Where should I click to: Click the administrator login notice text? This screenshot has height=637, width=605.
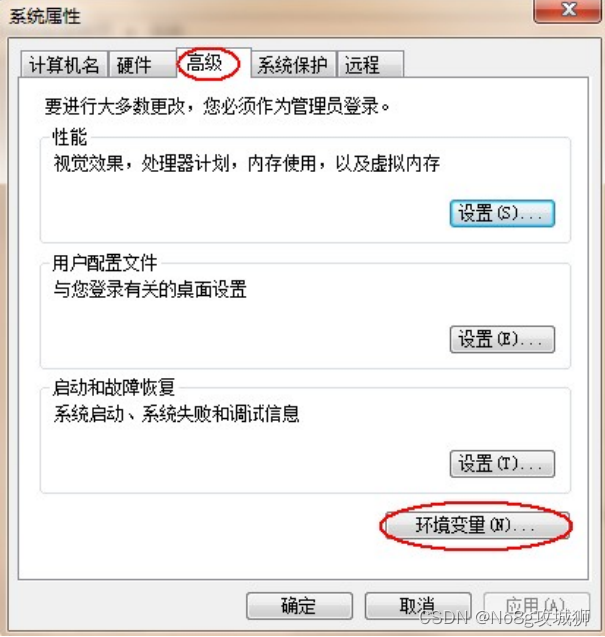tap(217, 106)
